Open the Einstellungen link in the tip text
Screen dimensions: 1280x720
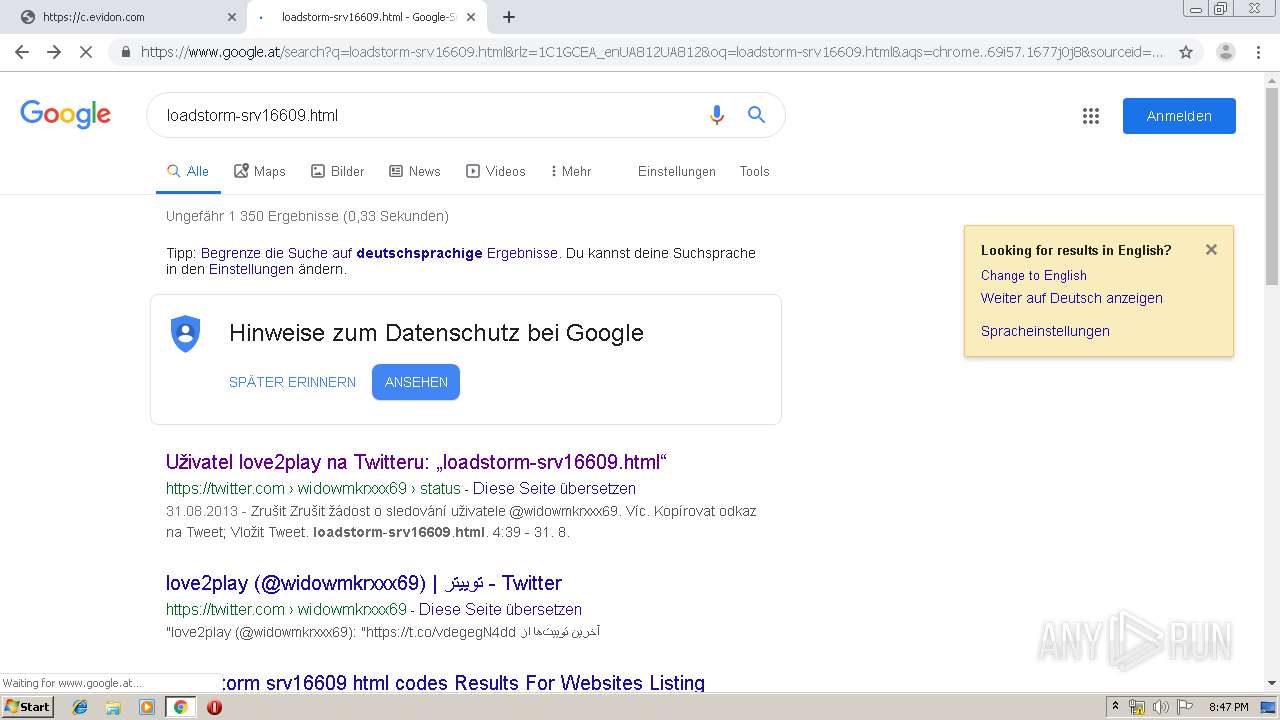coord(251,269)
